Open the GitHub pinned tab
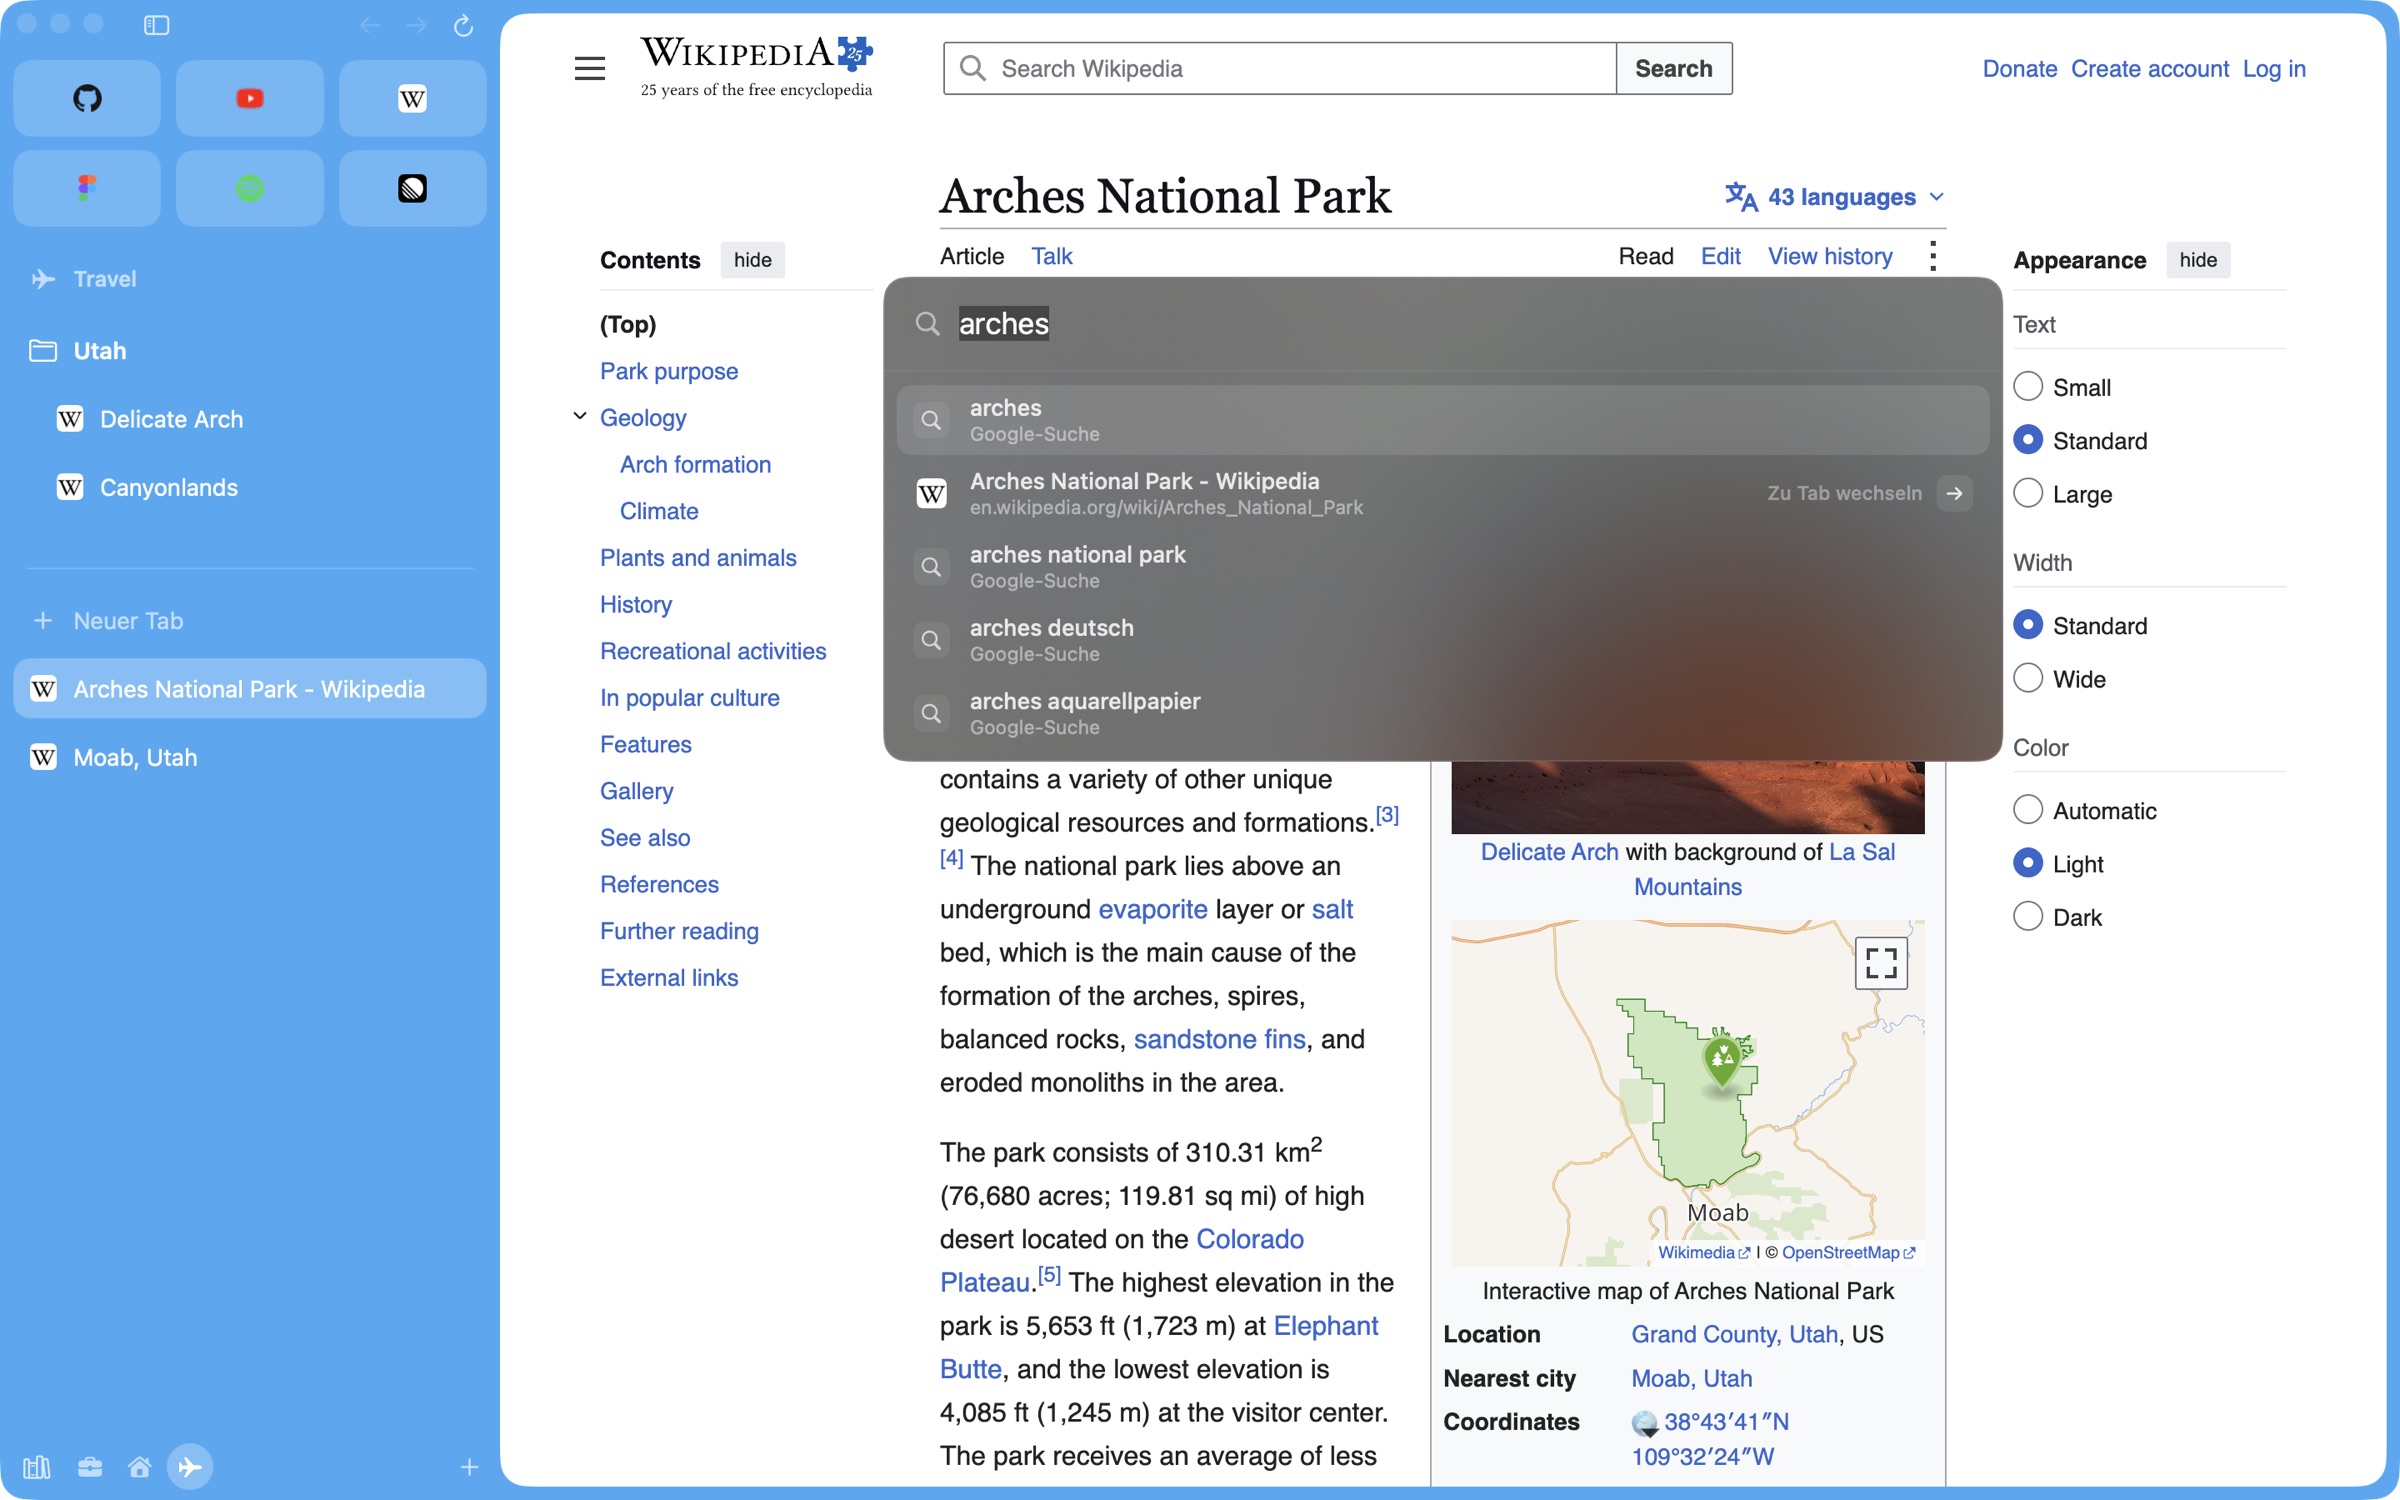Image resolution: width=2400 pixels, height=1500 pixels. (x=87, y=98)
